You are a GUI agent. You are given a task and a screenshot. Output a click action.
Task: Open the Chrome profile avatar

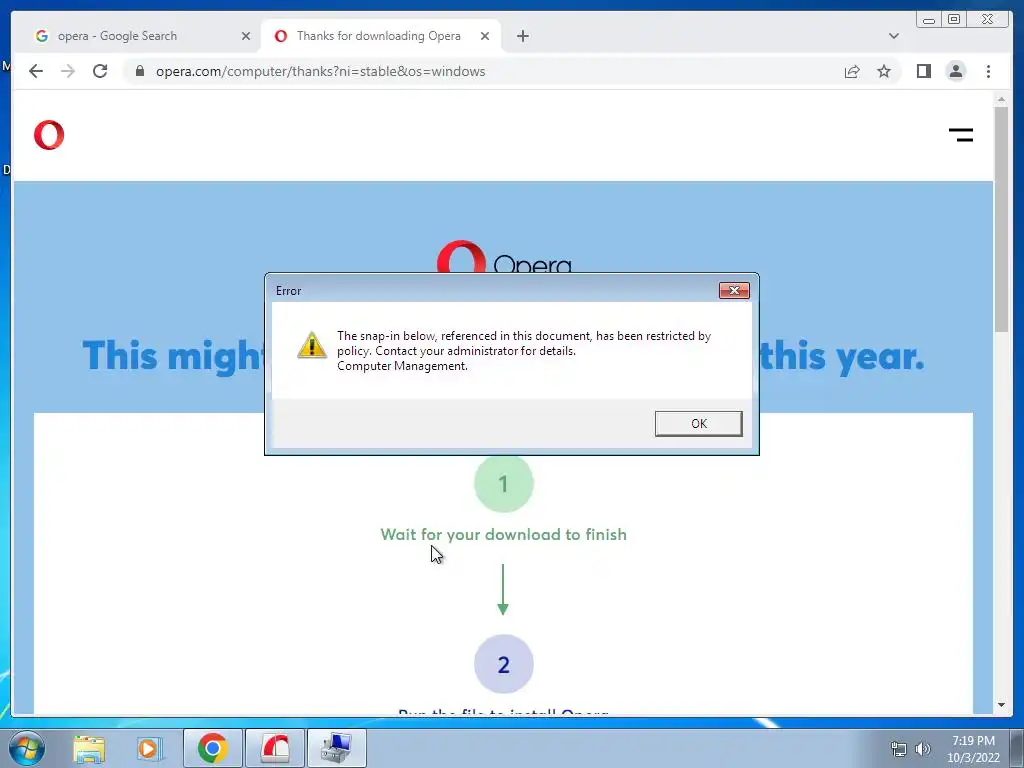pyautogui.click(x=955, y=71)
